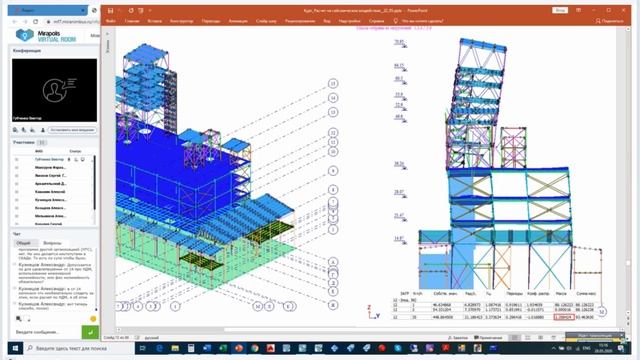This screenshot has width=640, height=360.
Task: Open the Справка ribbon tab
Action: (376, 21)
